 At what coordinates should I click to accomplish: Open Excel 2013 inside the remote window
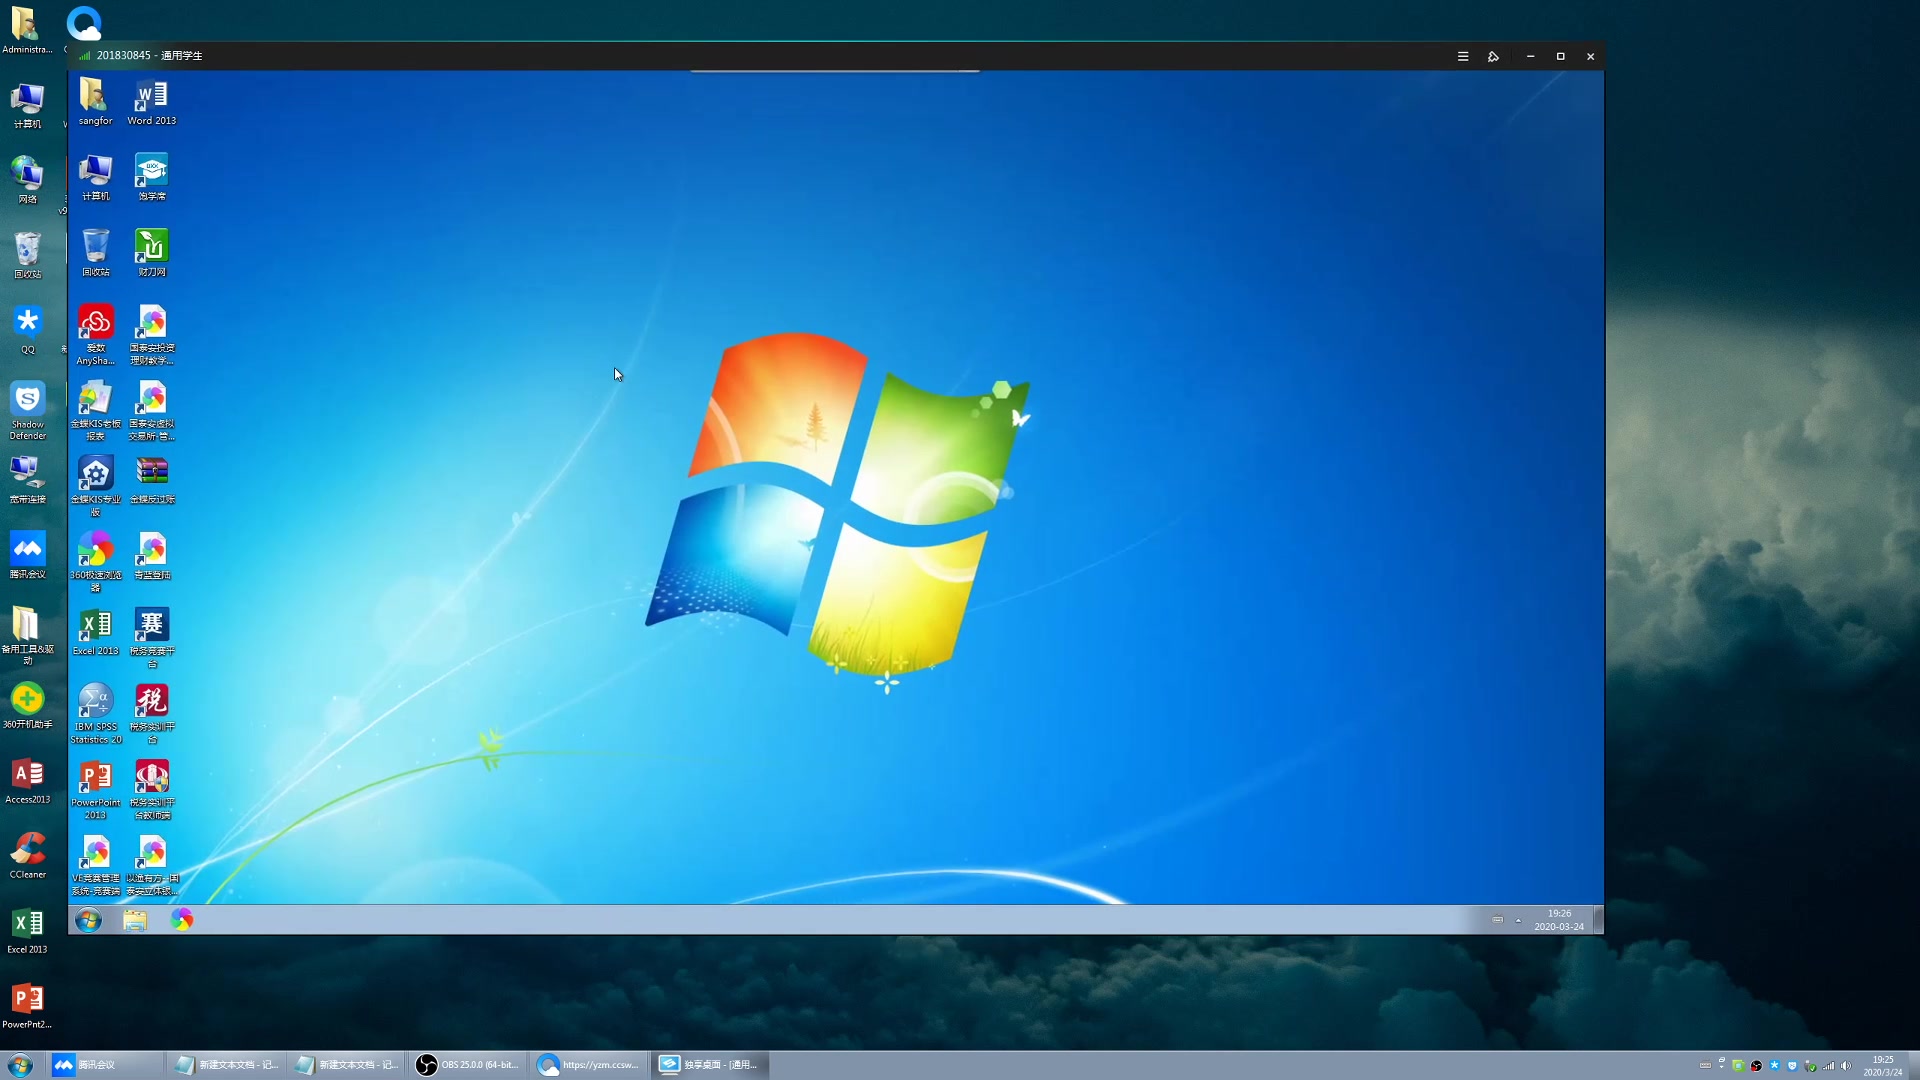pyautogui.click(x=95, y=632)
